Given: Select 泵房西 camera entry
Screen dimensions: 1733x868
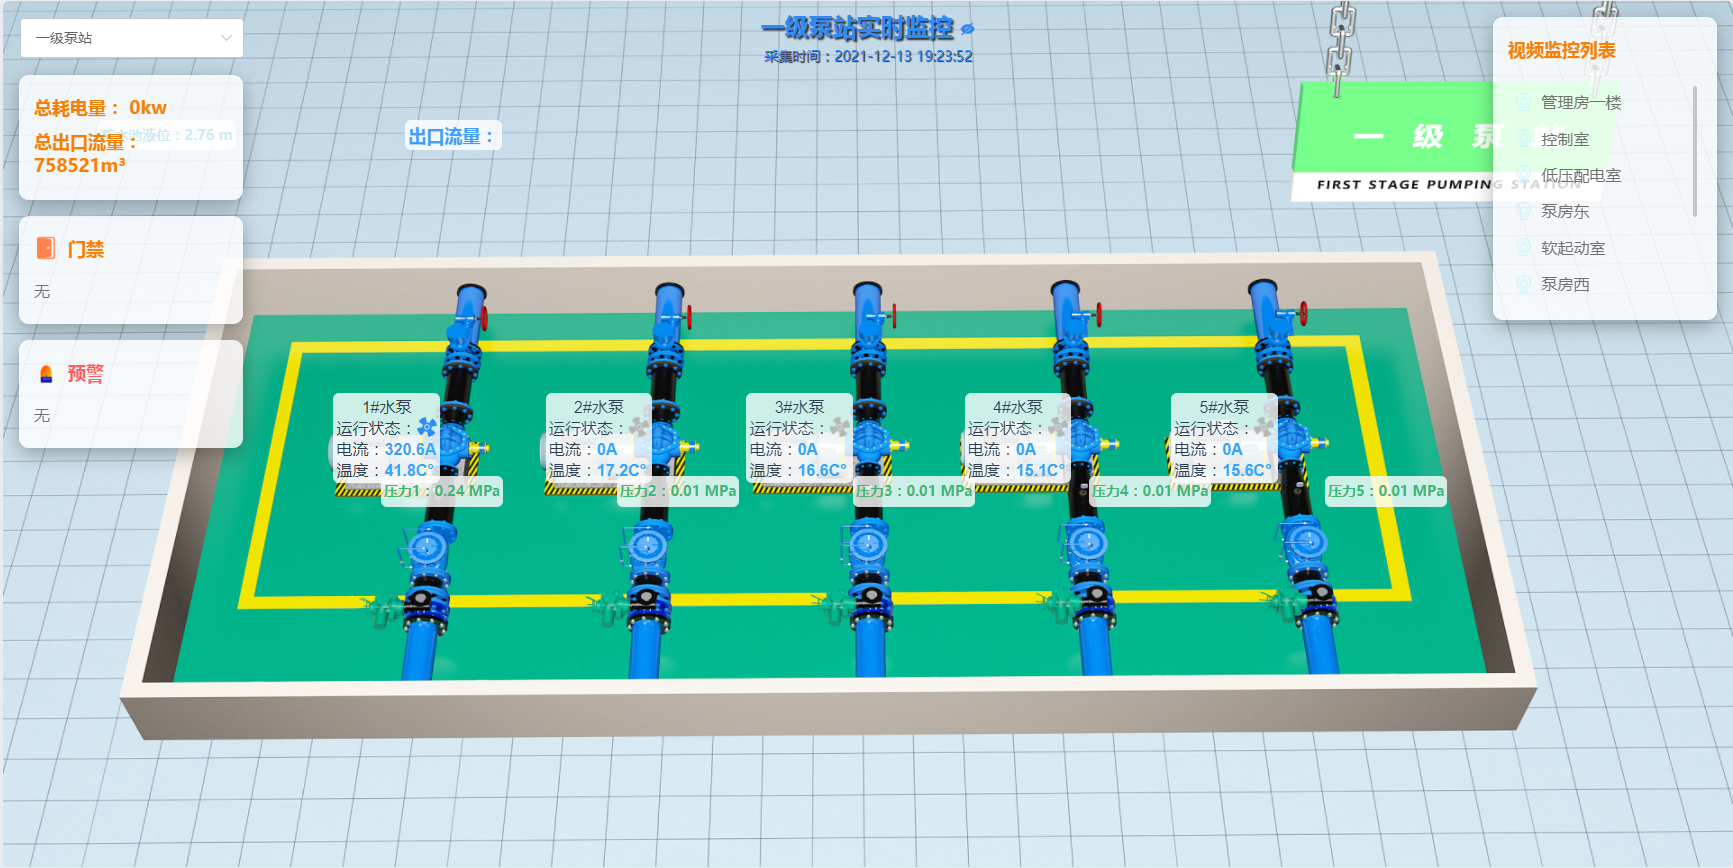Looking at the screenshot, I should 1565,284.
